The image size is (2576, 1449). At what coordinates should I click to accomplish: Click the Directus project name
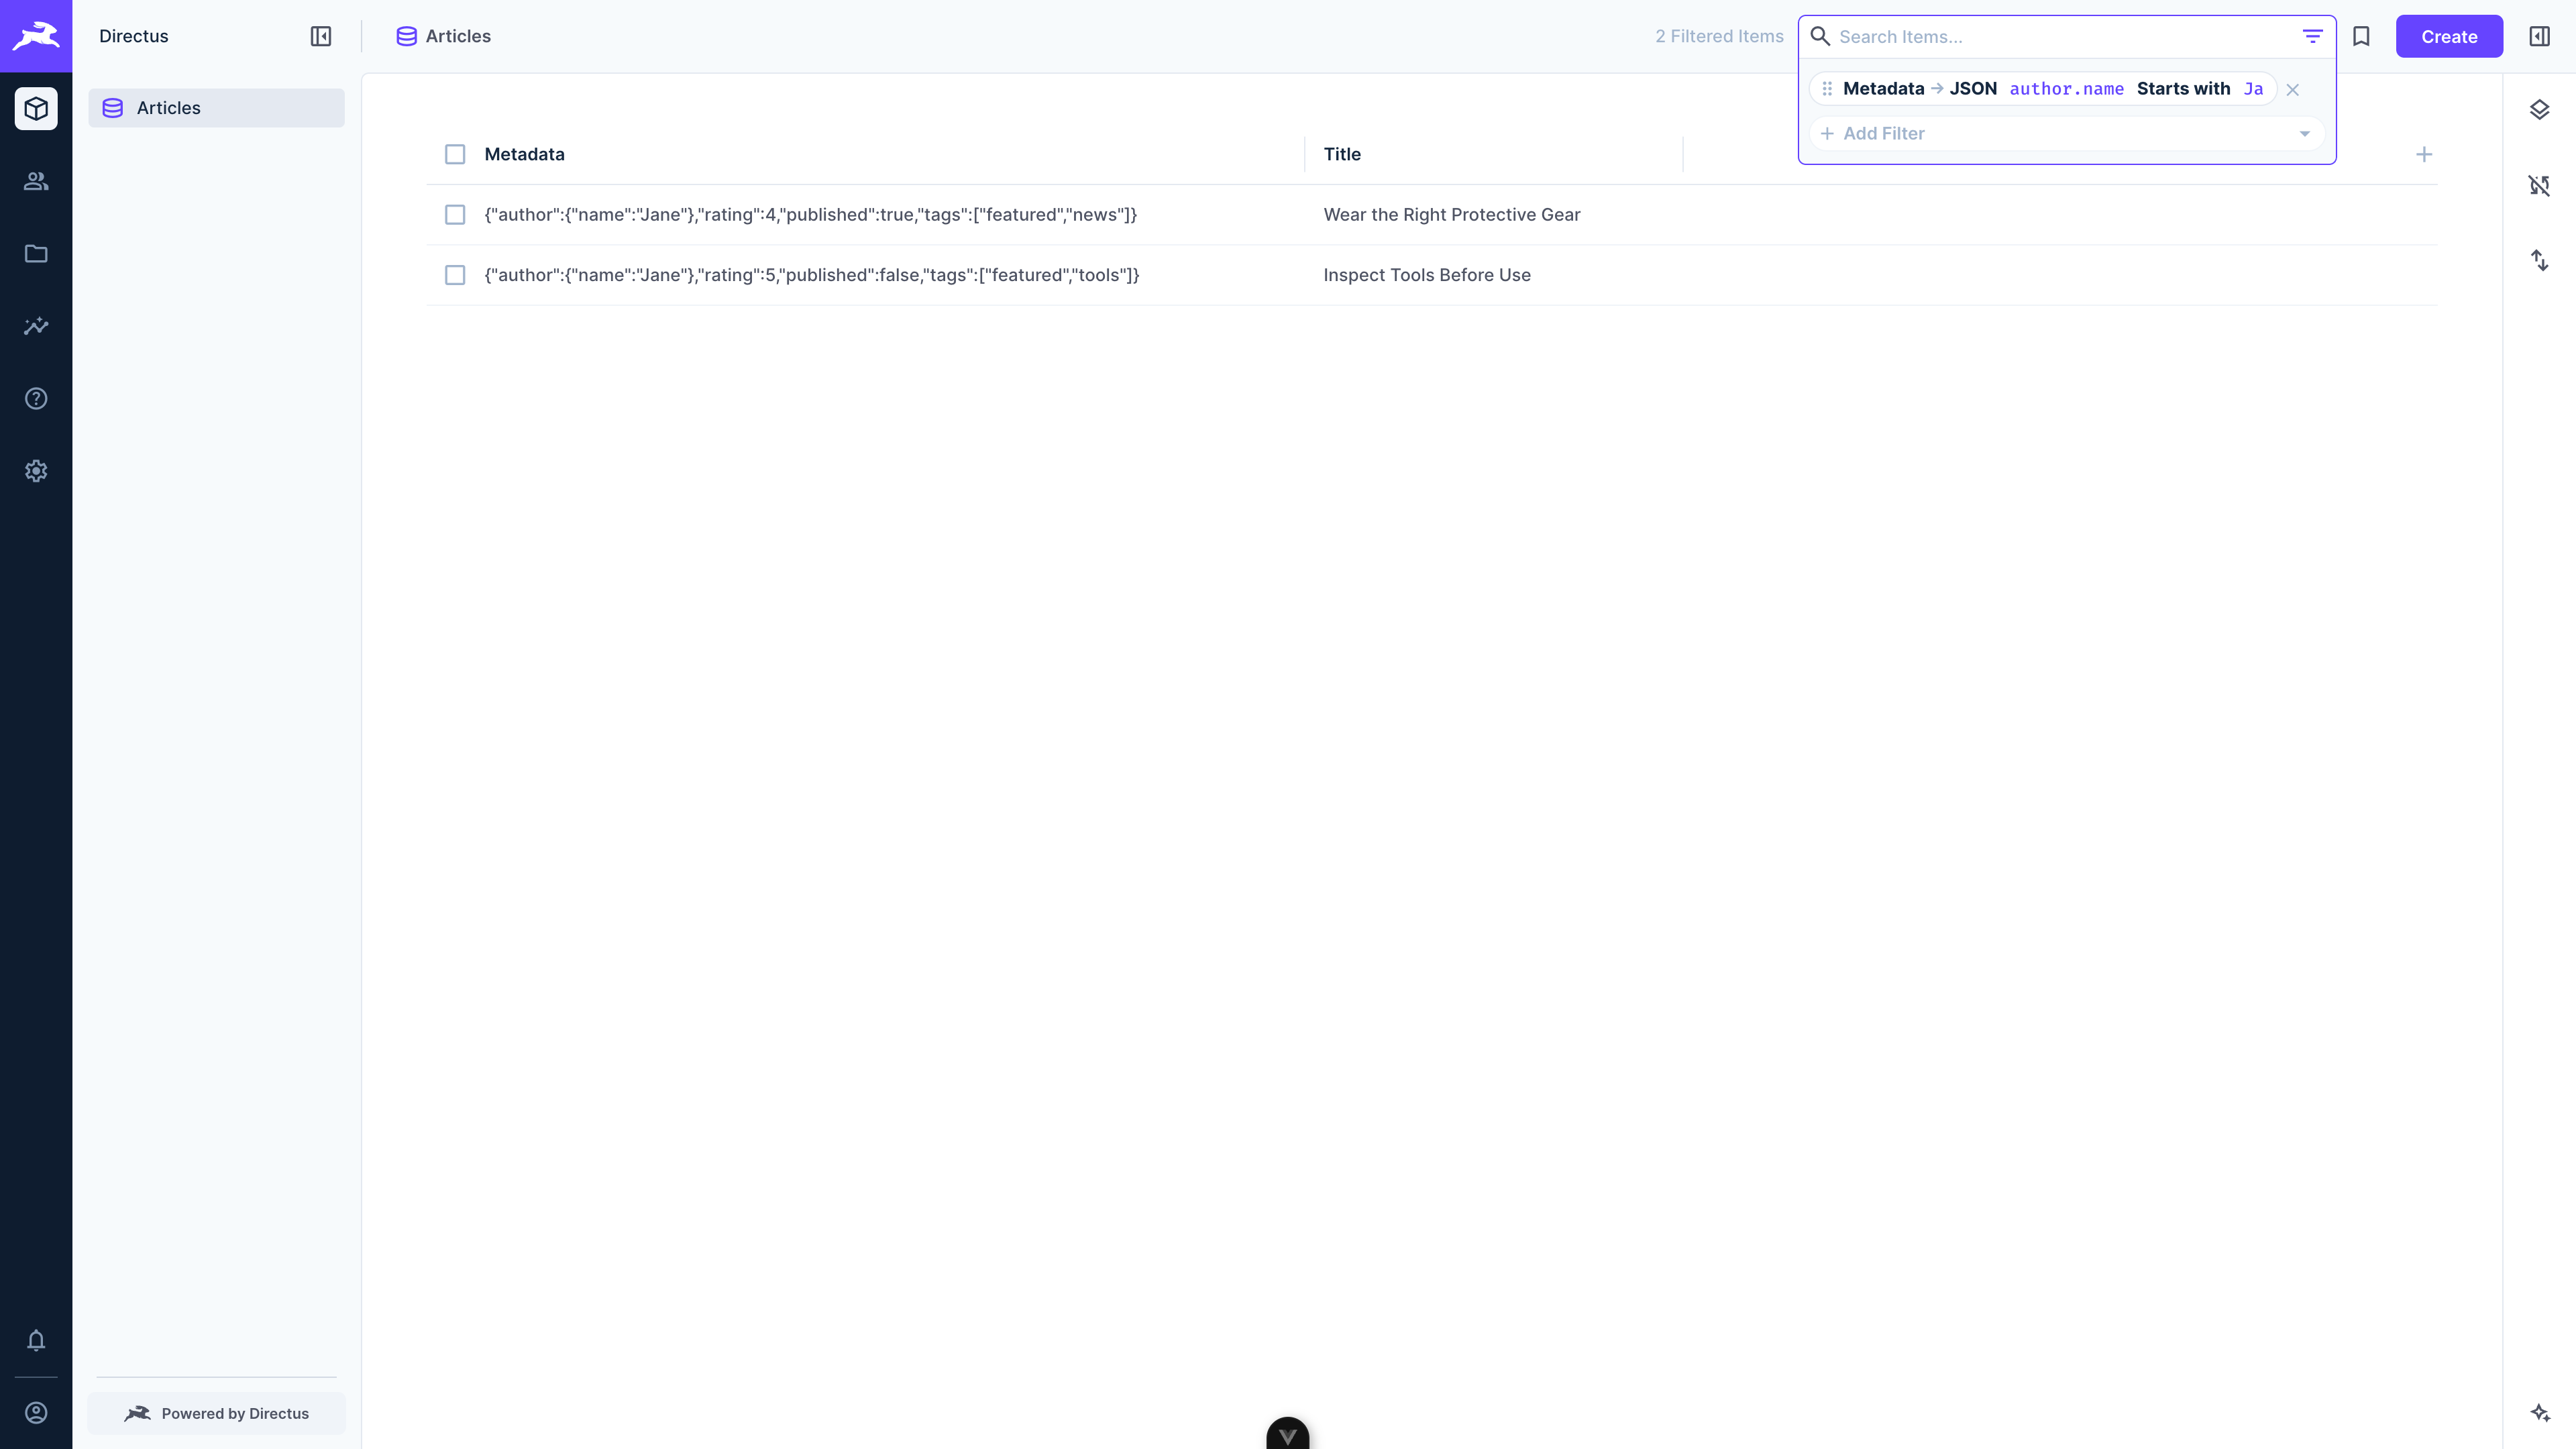[x=133, y=36]
